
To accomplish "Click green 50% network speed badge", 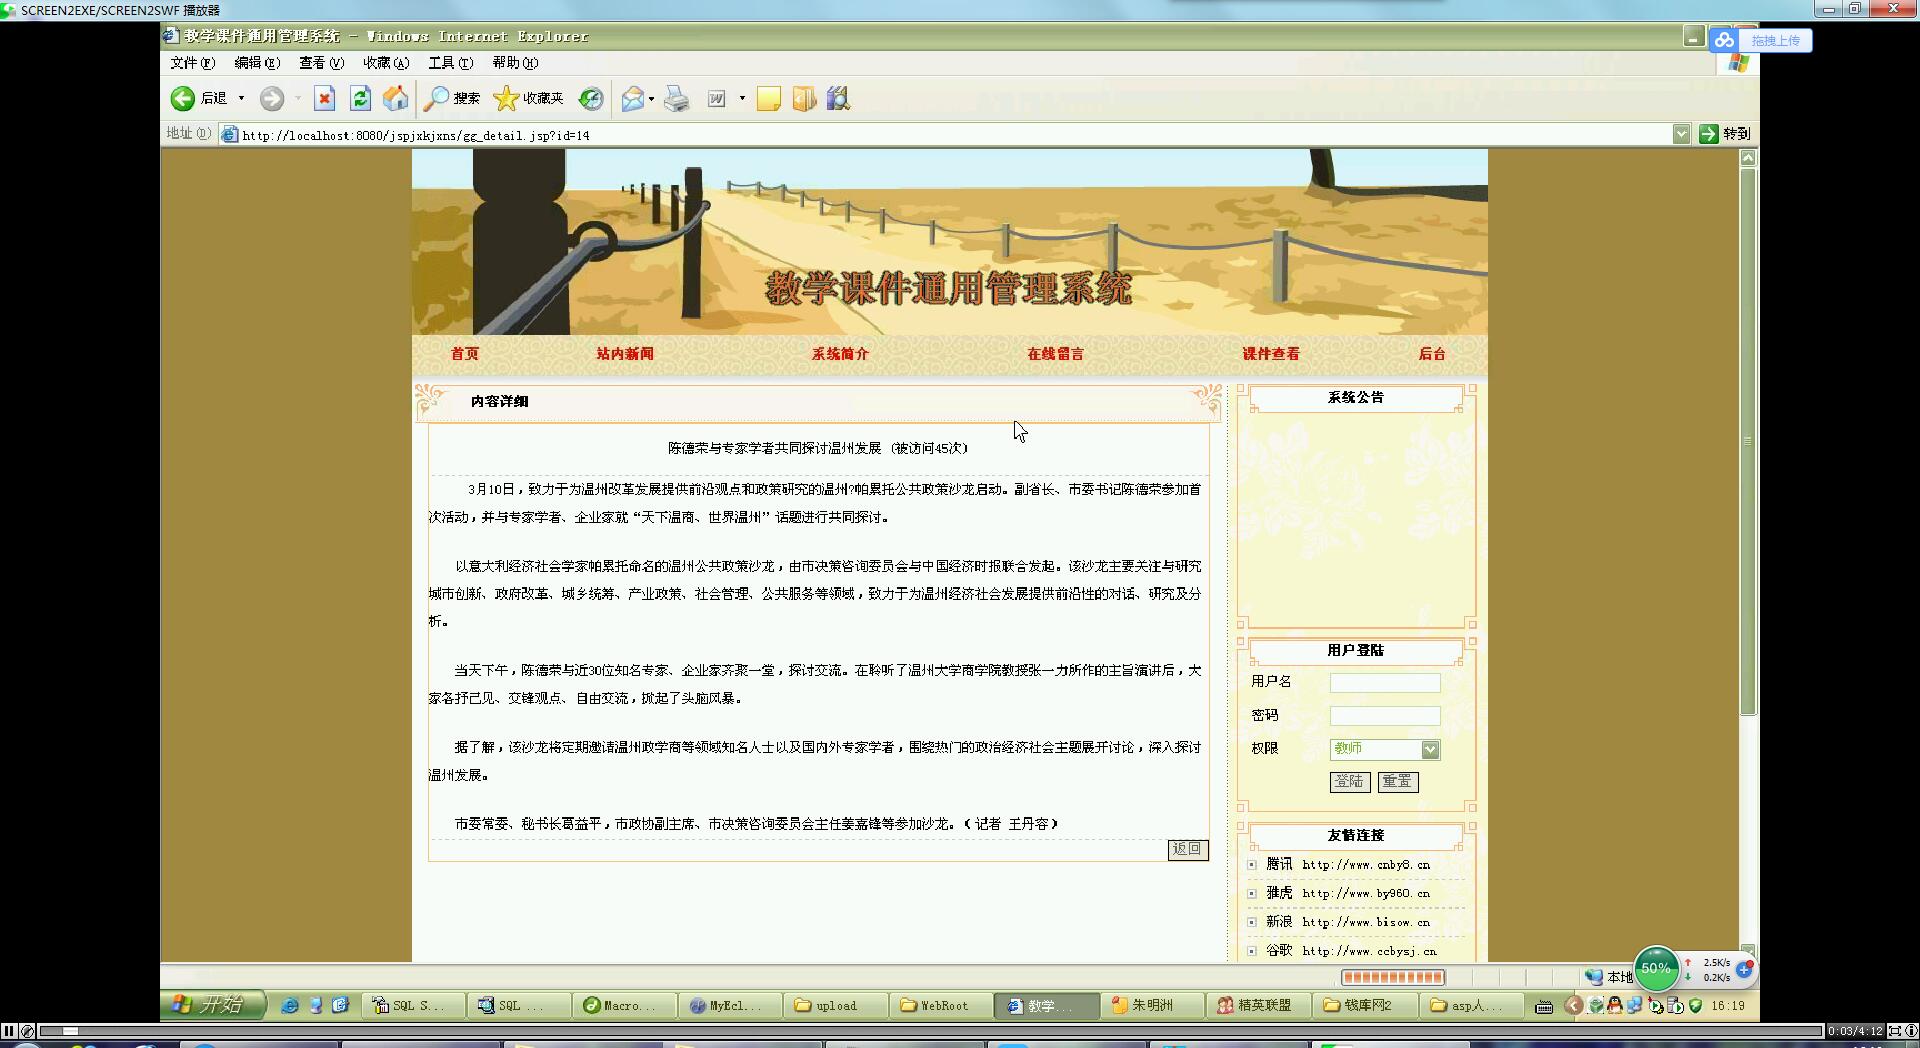I will tap(1656, 968).
